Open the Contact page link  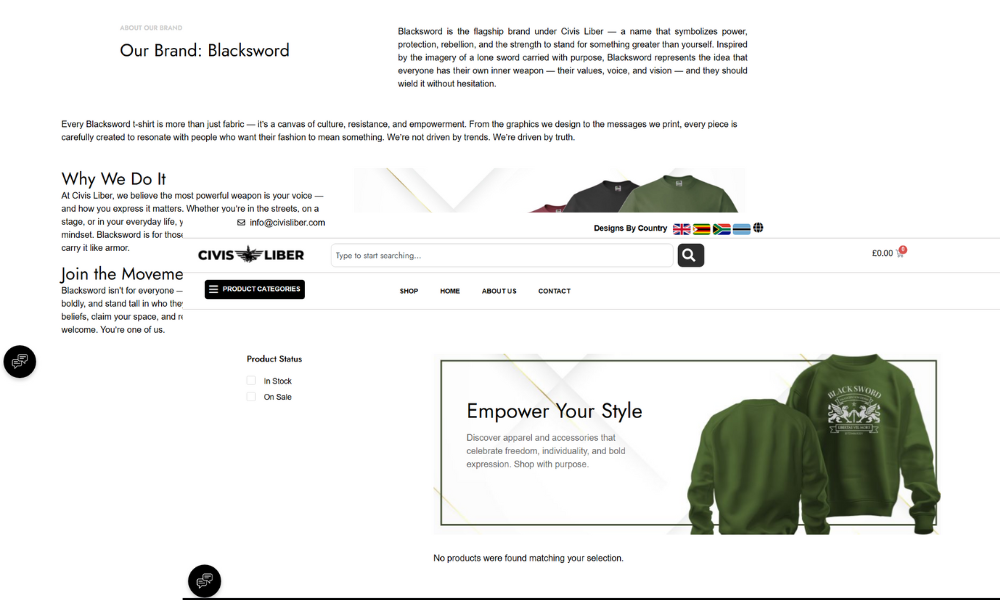[554, 291]
